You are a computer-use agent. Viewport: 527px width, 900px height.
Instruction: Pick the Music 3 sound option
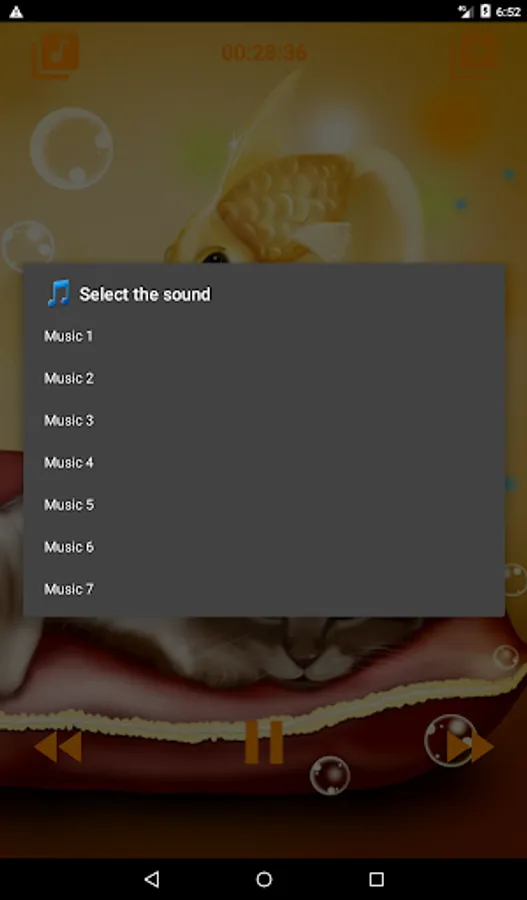click(x=264, y=421)
